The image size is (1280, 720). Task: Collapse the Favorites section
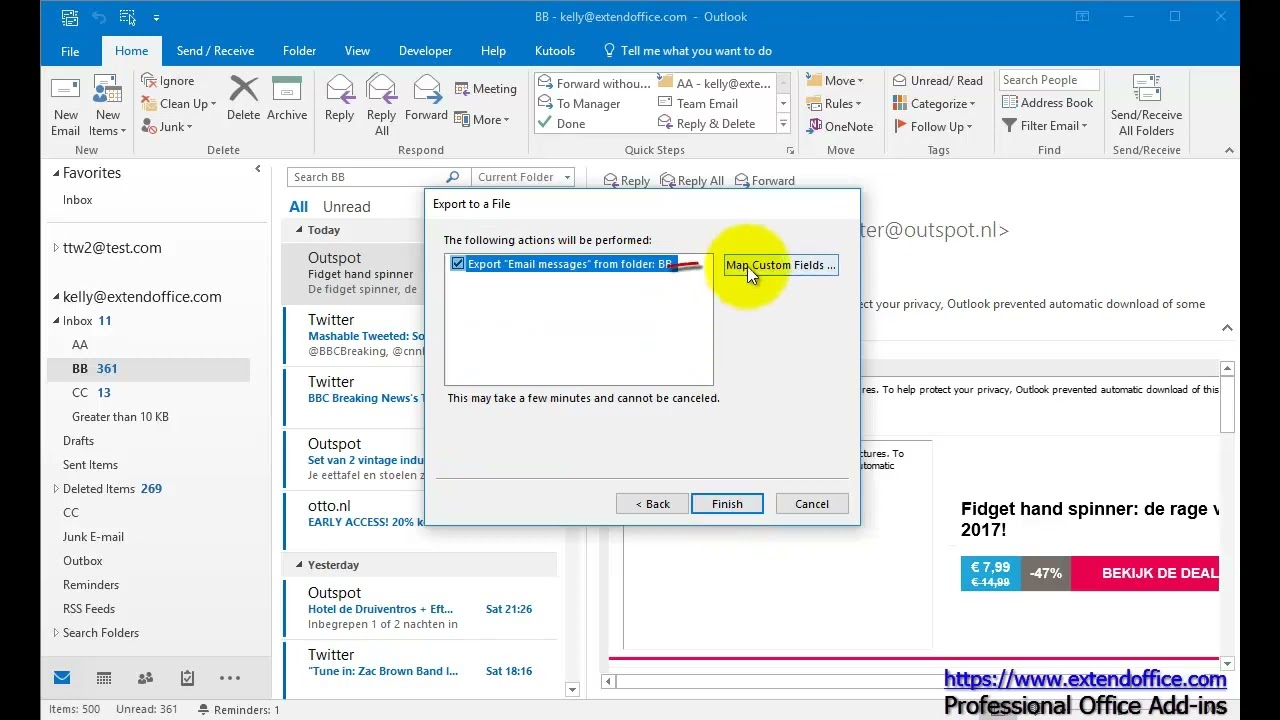click(56, 173)
